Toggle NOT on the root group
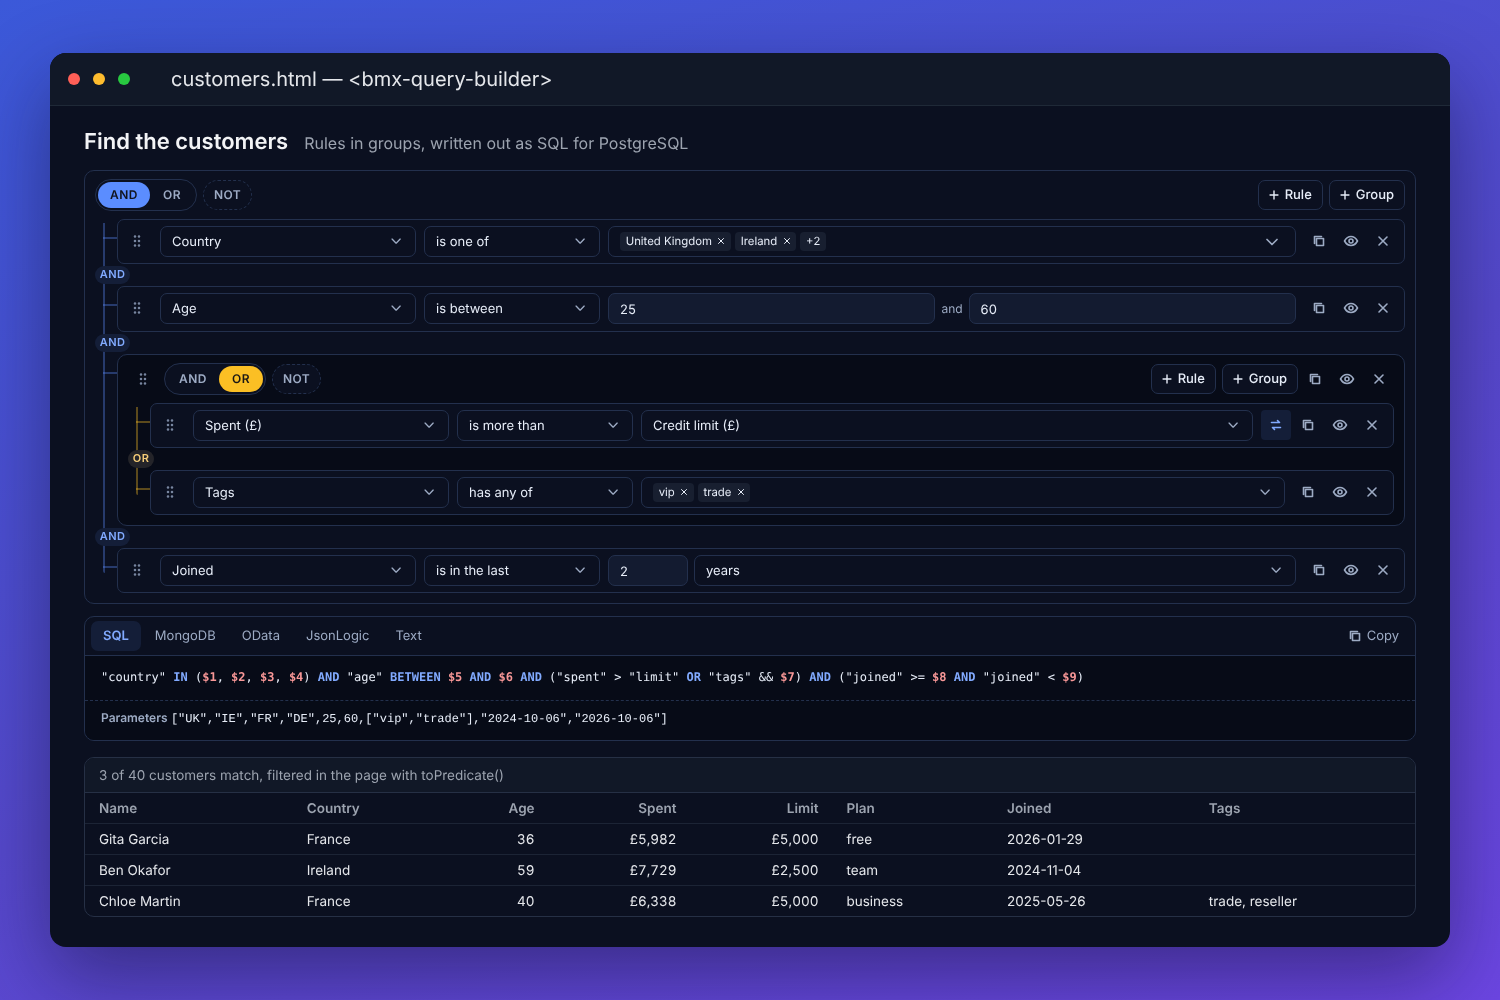This screenshot has width=1500, height=1000. pyautogui.click(x=227, y=195)
